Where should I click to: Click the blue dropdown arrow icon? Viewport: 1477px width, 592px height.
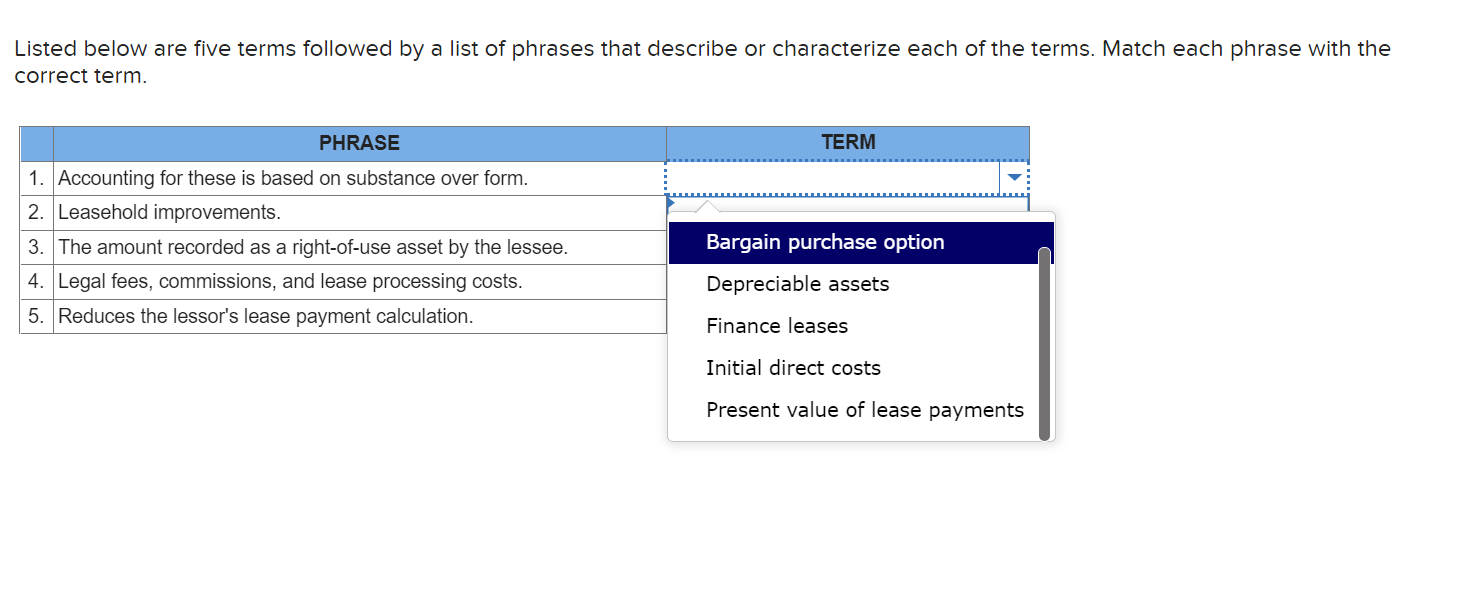point(1014,176)
